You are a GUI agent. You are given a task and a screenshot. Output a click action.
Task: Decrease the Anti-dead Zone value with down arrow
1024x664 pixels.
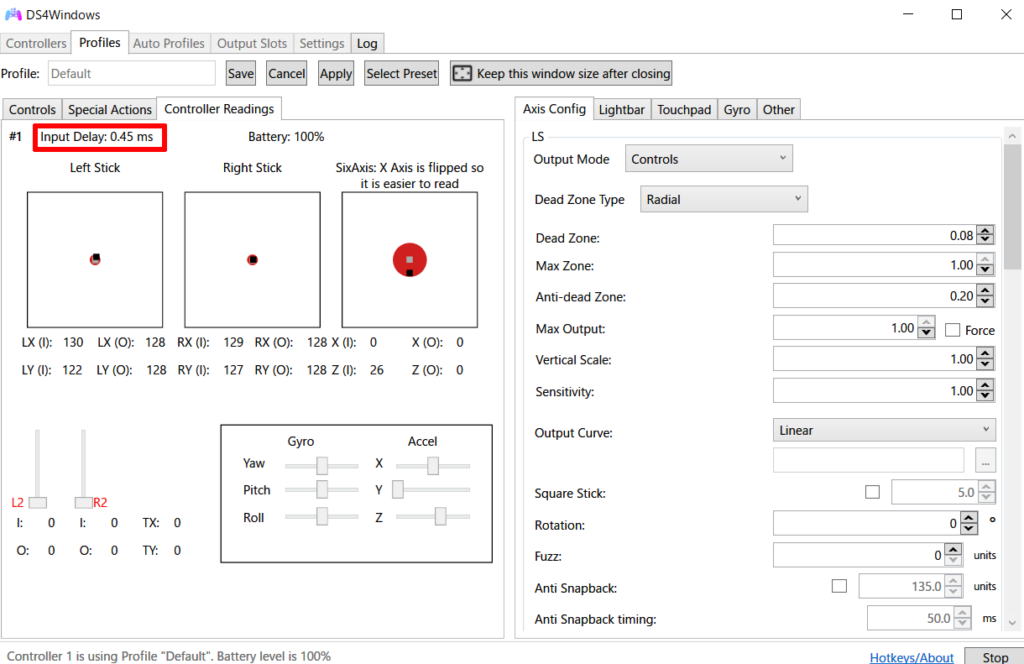coord(986,301)
